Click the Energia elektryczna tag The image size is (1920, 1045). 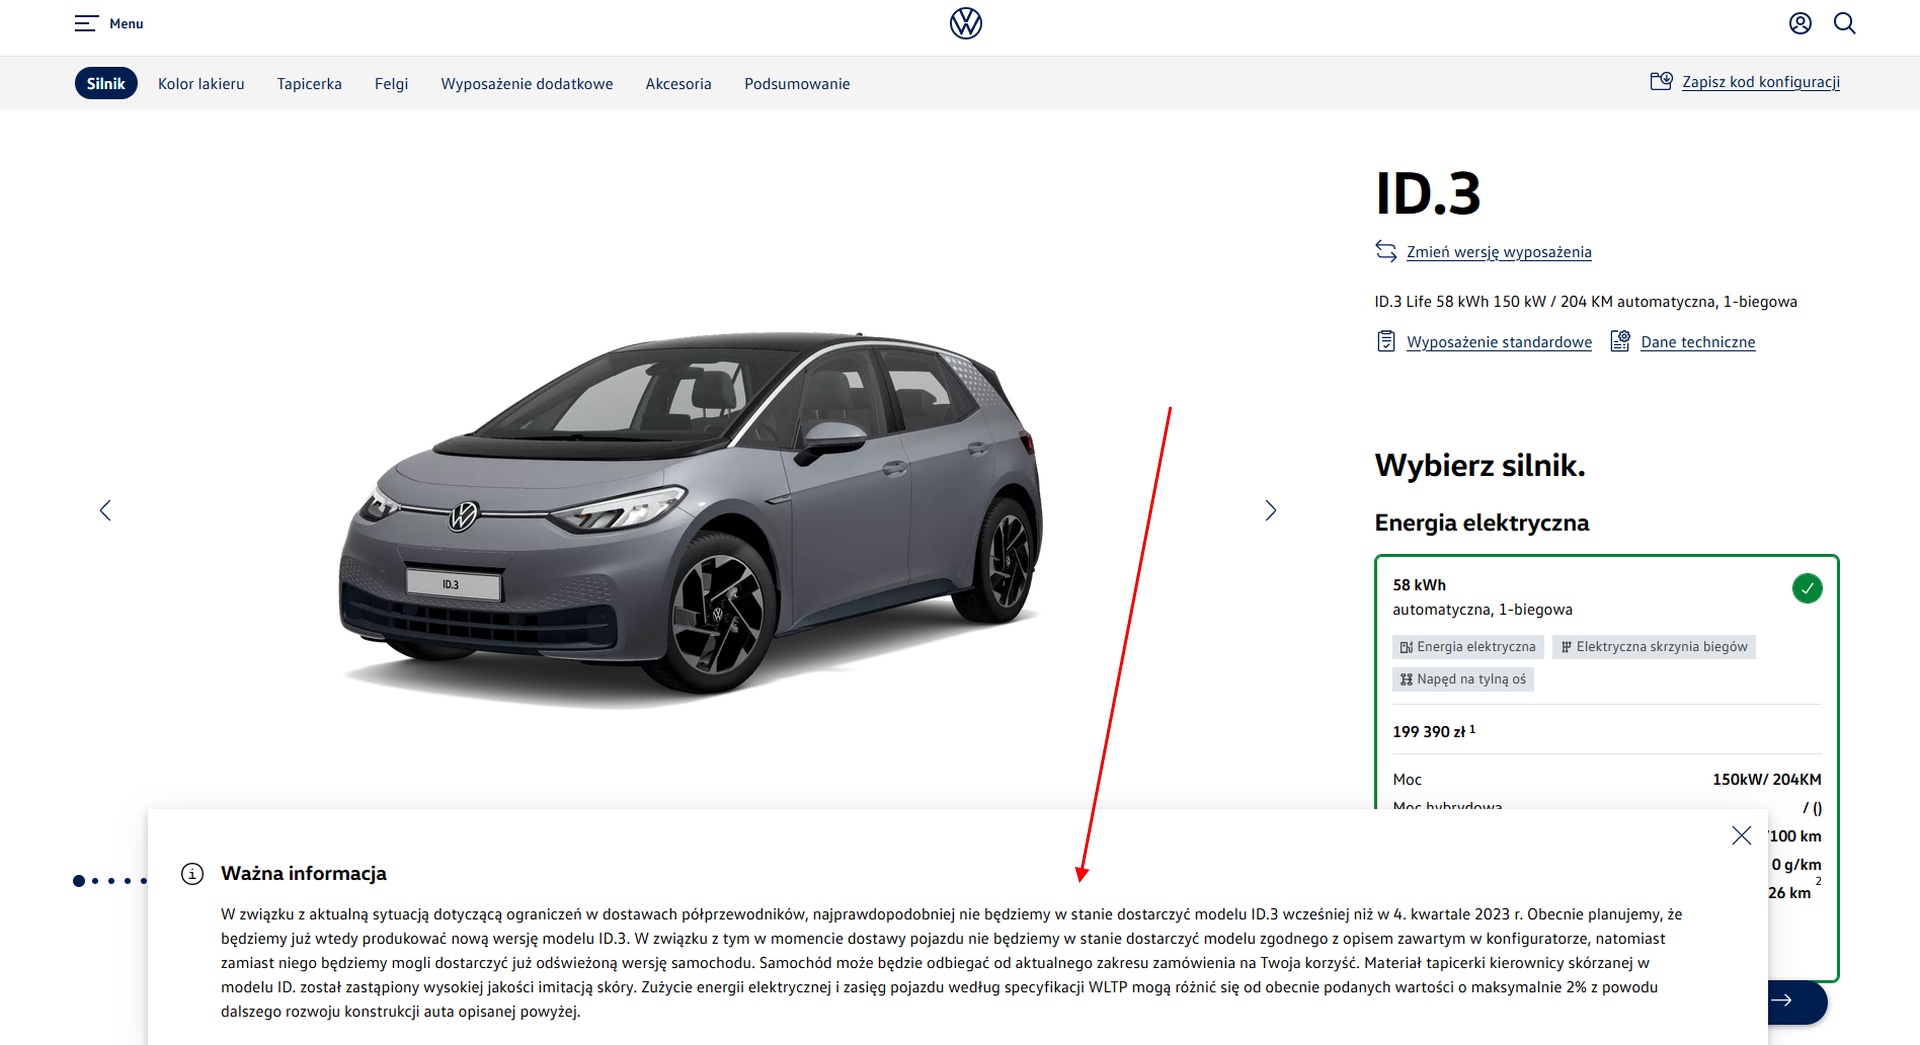coord(1468,647)
